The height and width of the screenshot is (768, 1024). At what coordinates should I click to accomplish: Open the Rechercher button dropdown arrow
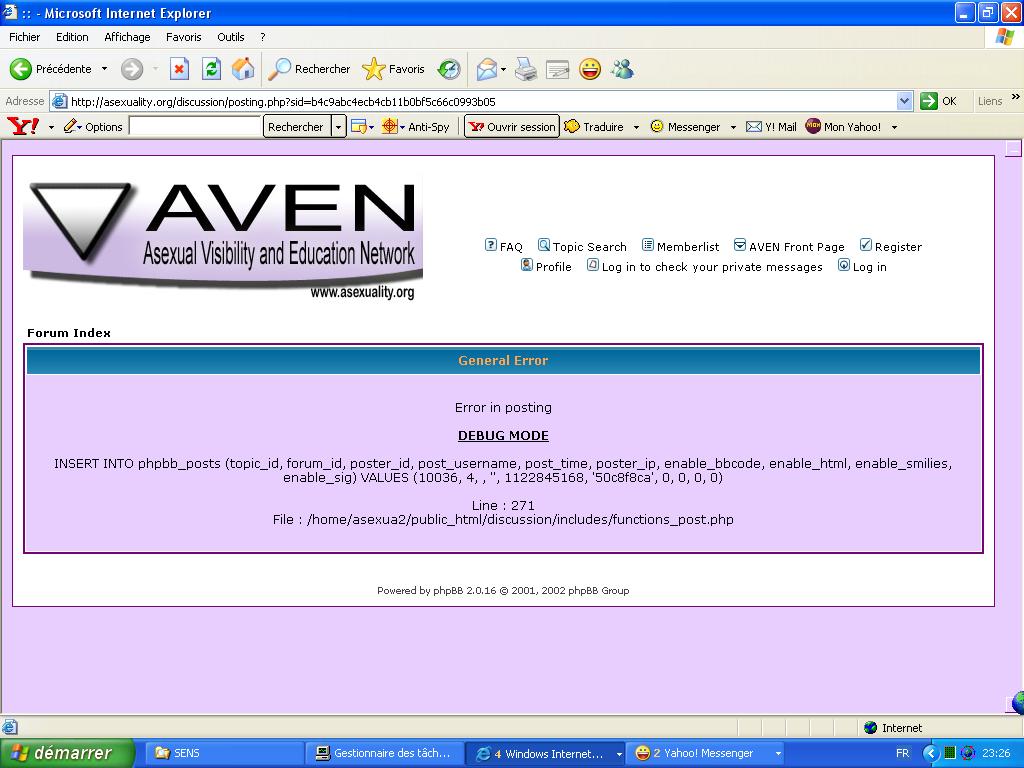[x=338, y=127]
